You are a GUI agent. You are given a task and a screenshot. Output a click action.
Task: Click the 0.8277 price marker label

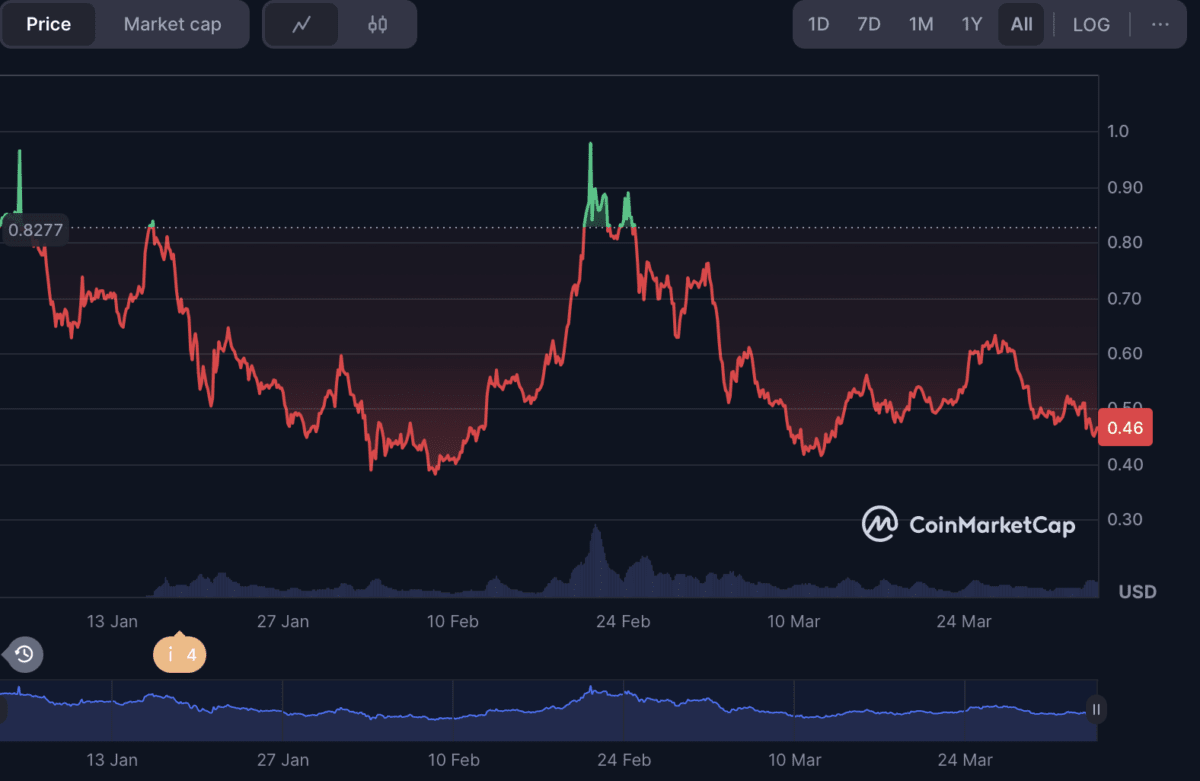pos(35,230)
